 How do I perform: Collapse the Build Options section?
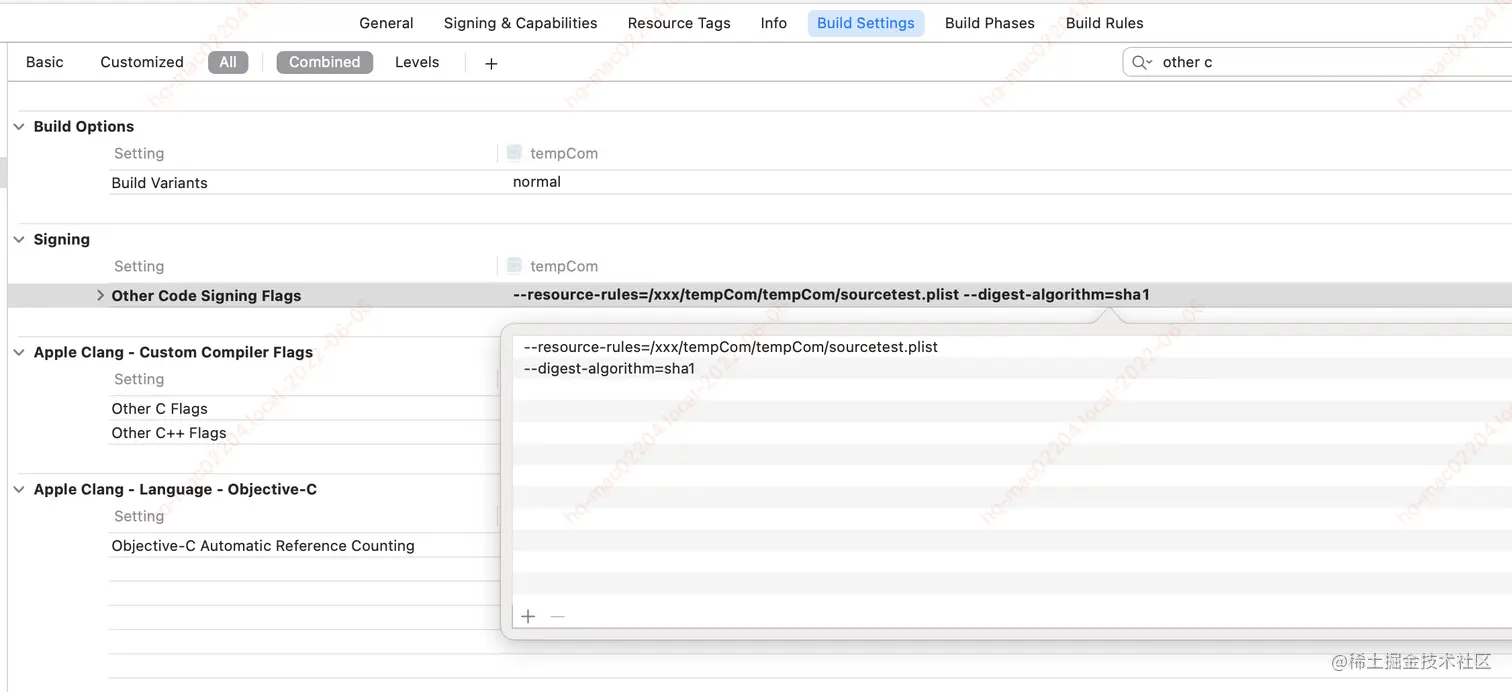(19, 127)
